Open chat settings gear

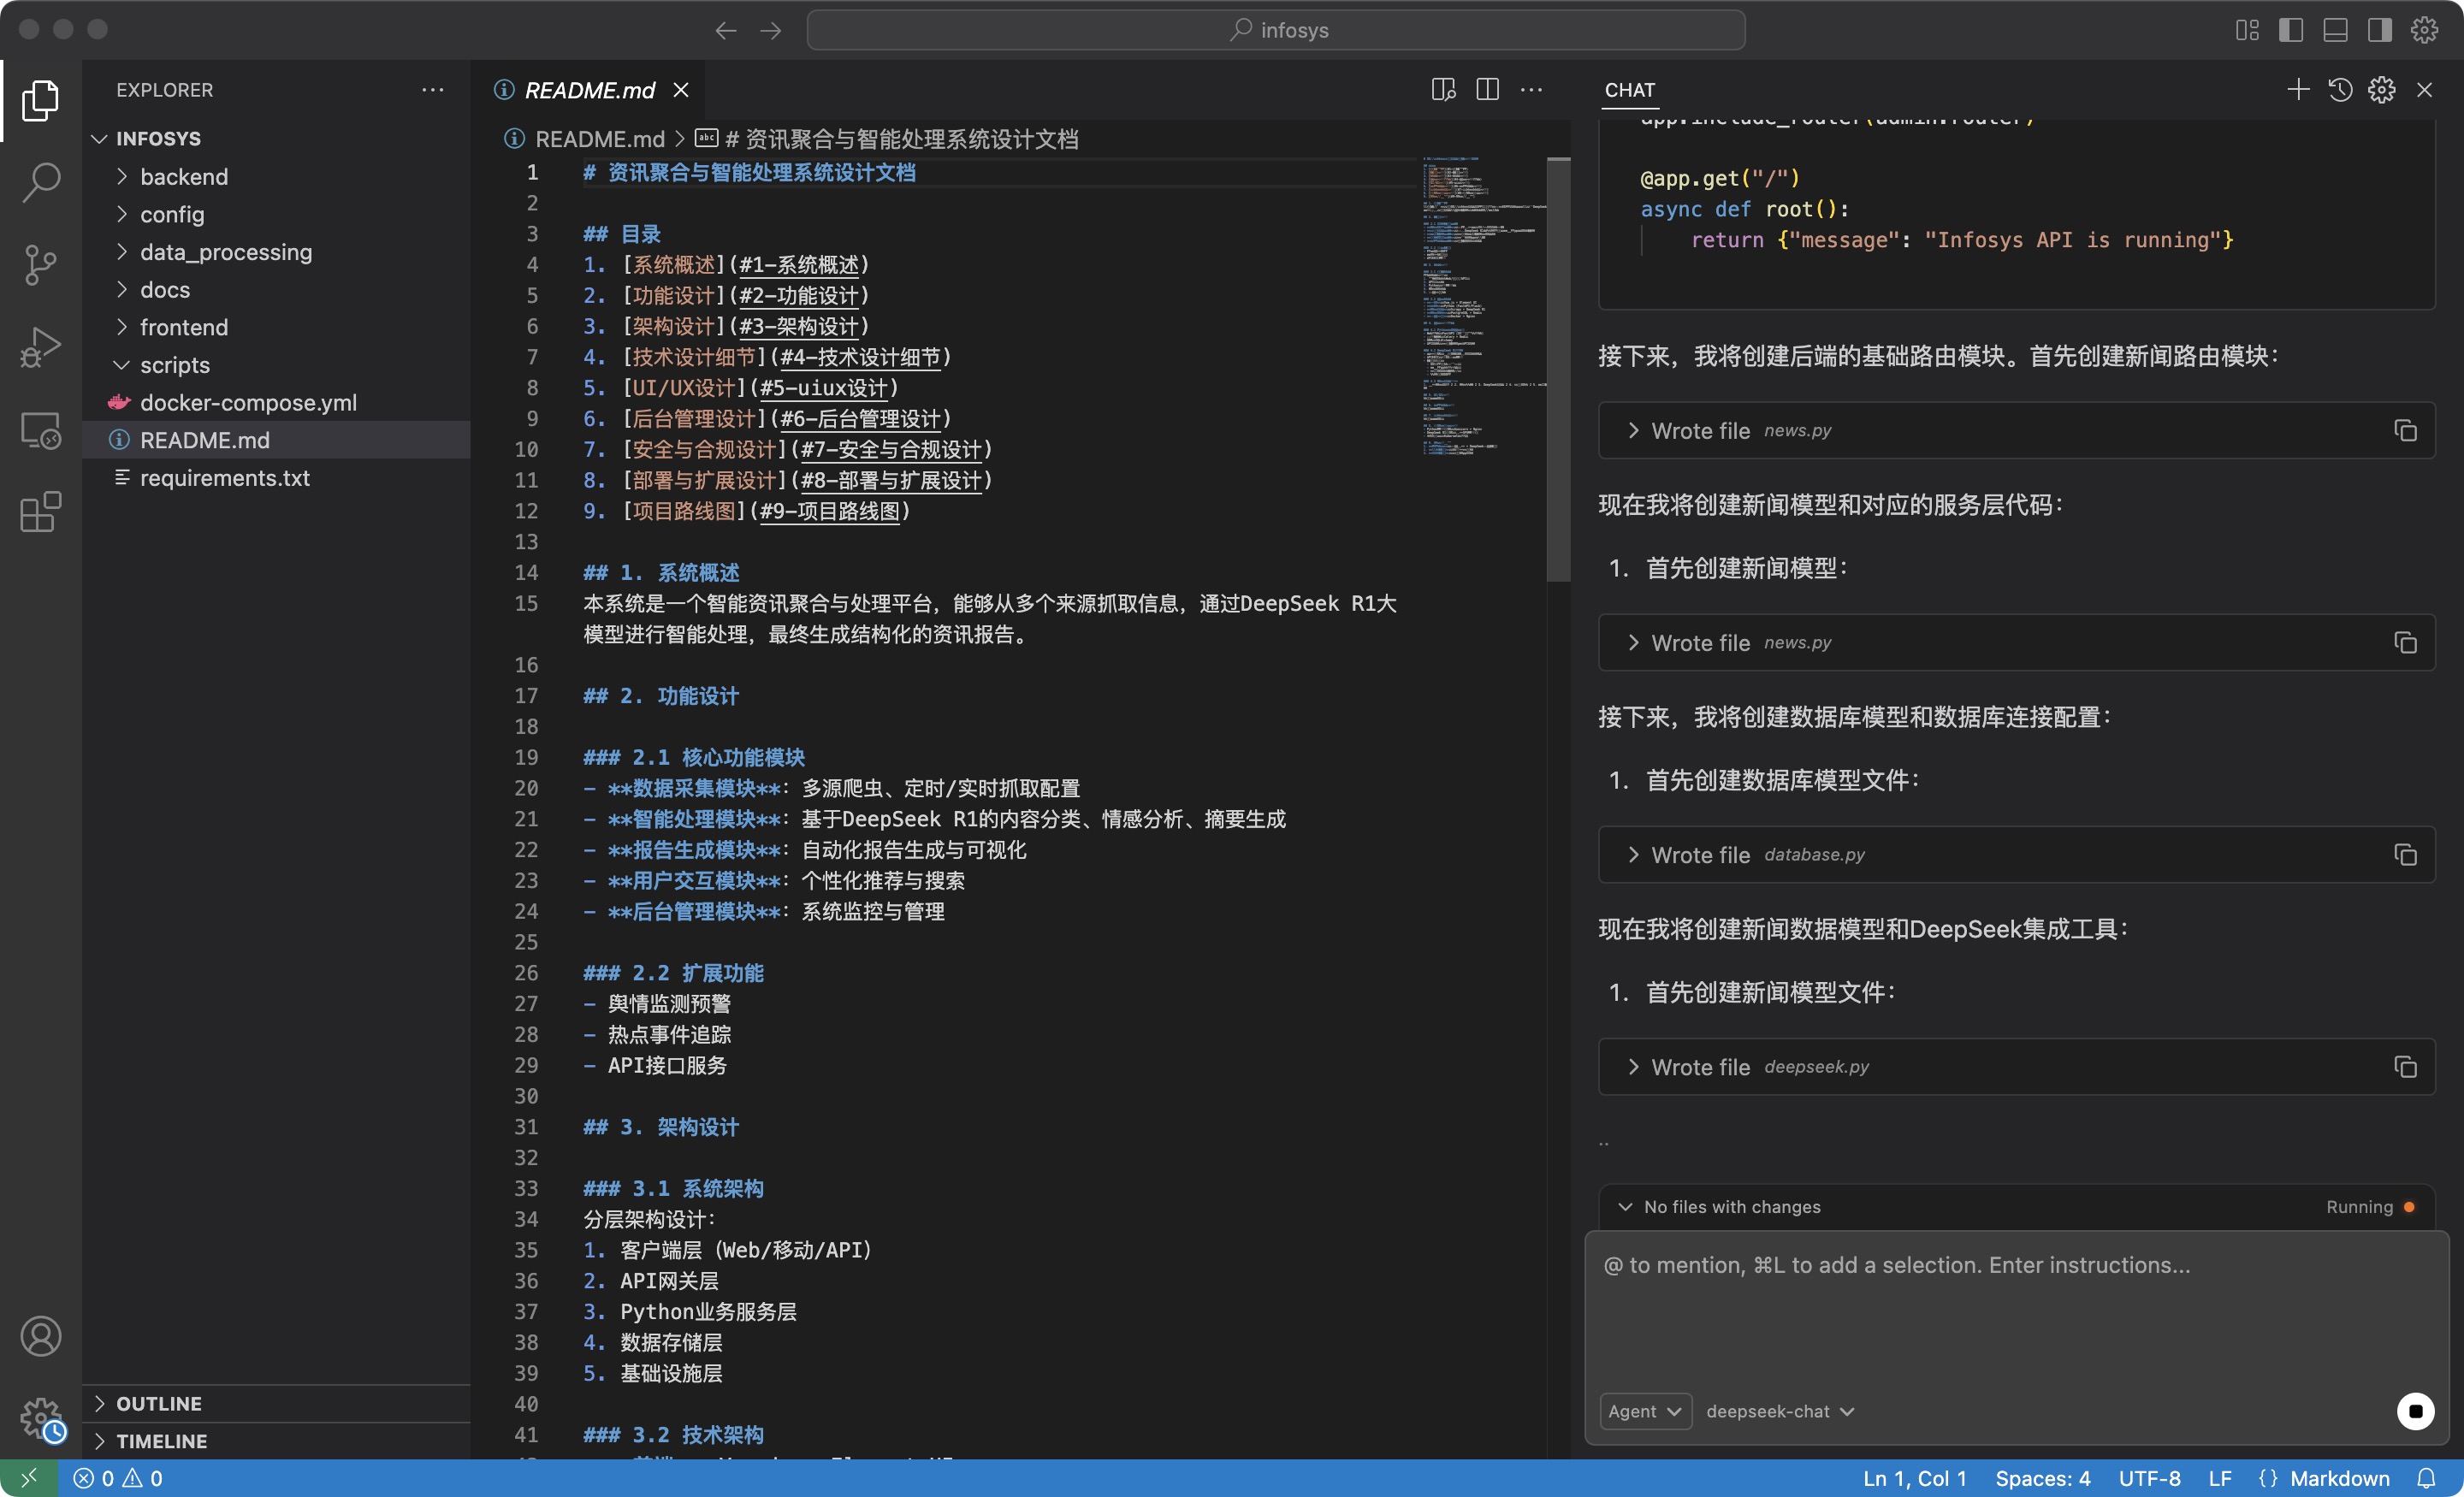click(x=2382, y=90)
